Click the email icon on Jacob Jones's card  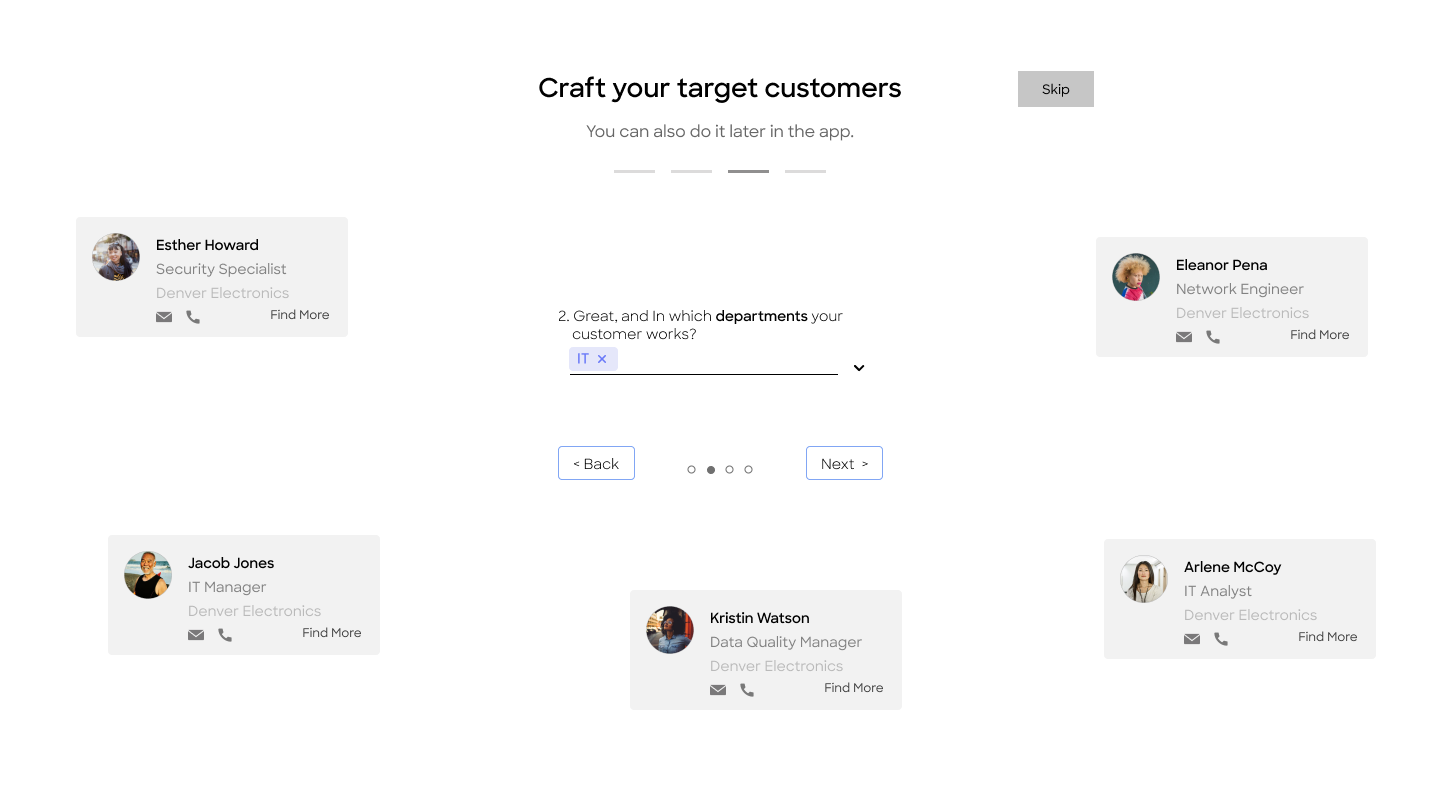click(x=196, y=635)
